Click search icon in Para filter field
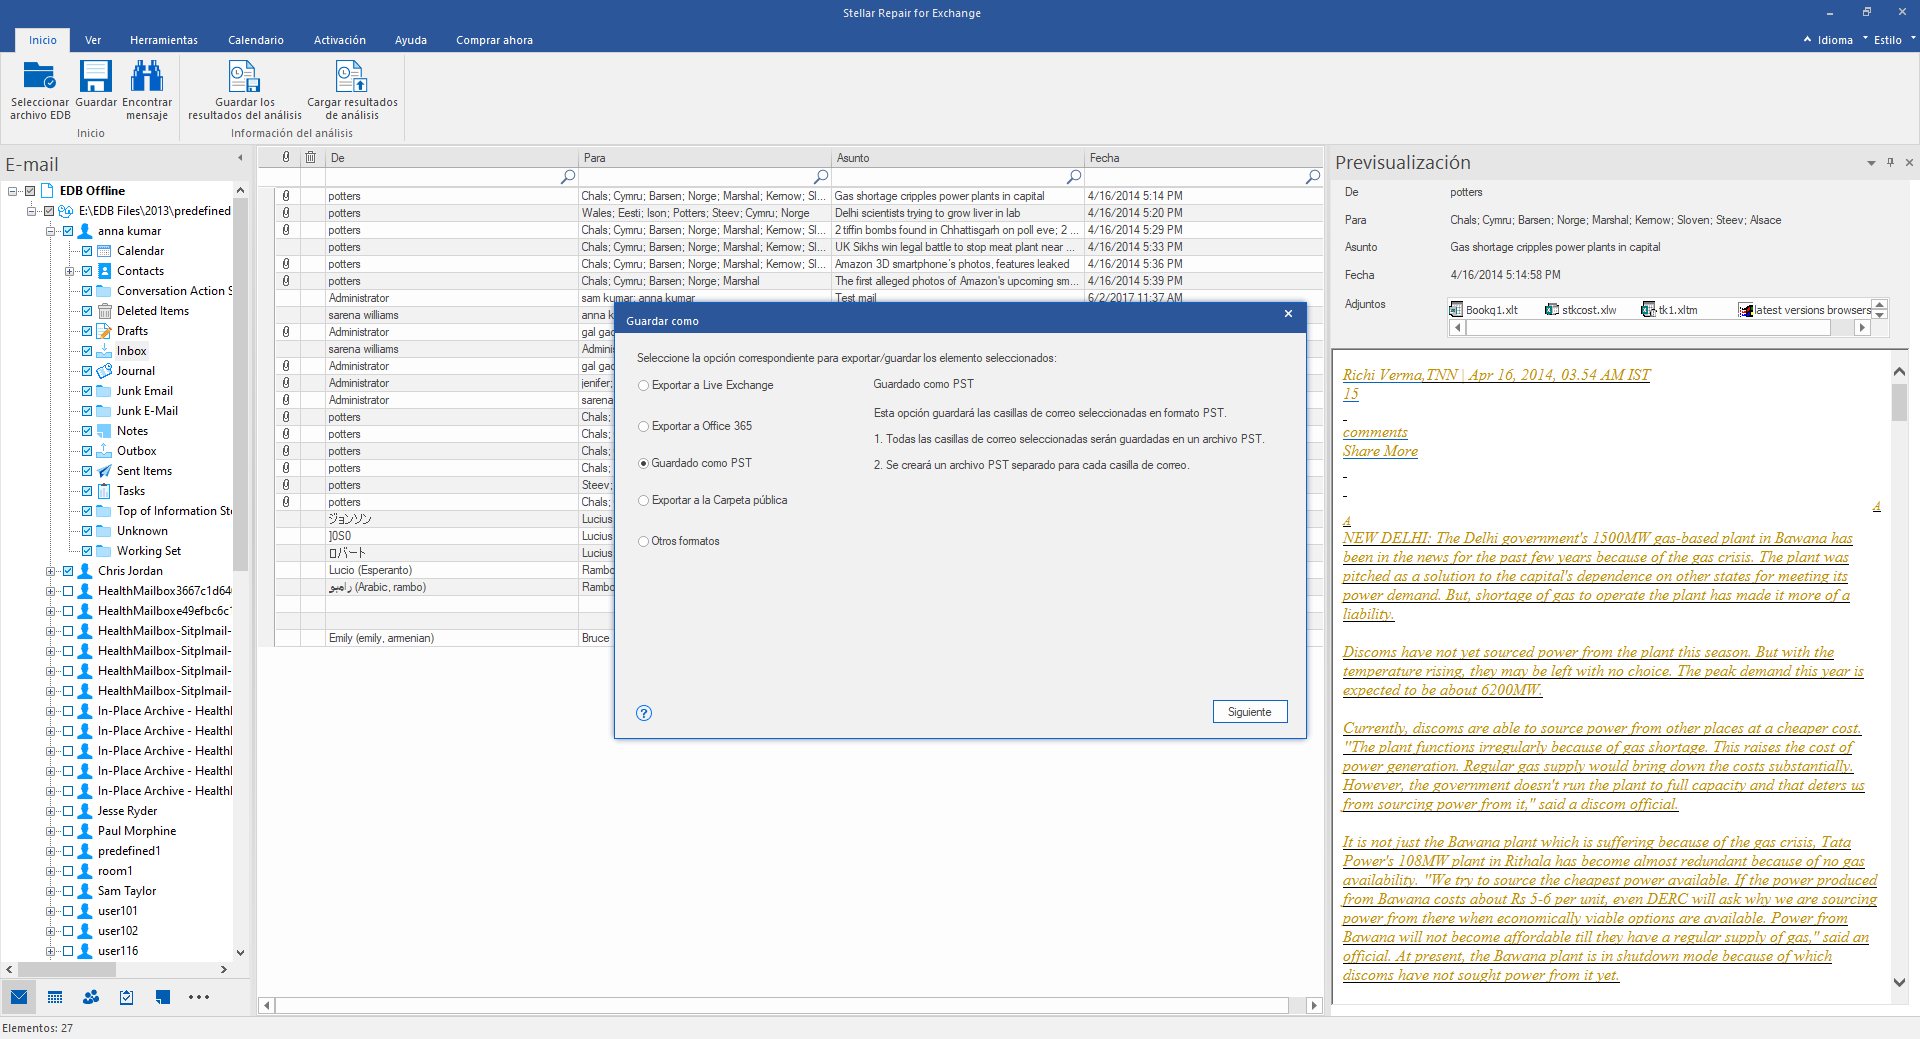This screenshot has width=1920, height=1039. click(821, 177)
